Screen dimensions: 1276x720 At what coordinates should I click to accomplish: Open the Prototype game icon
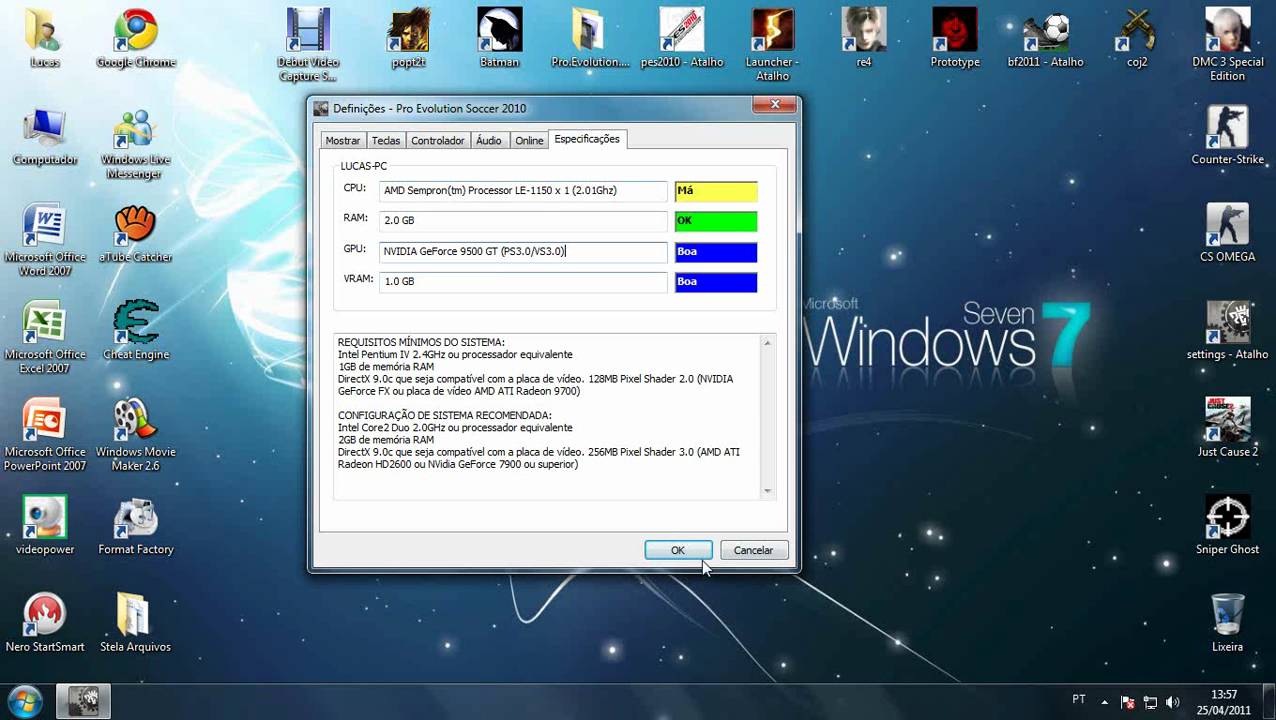pos(955,38)
